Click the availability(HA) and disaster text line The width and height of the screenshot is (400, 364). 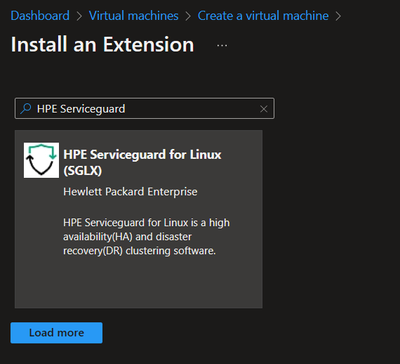pos(127,237)
